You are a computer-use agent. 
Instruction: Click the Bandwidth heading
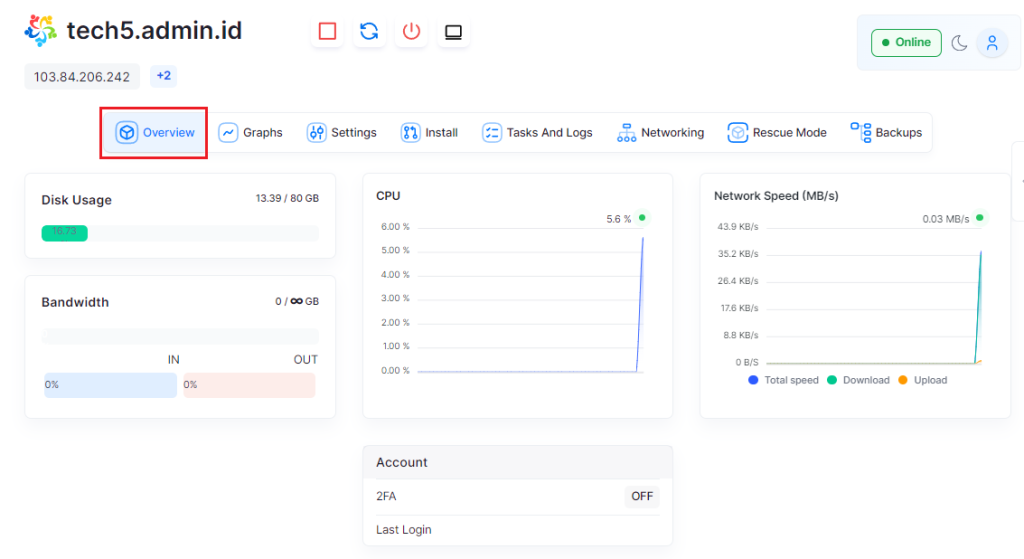click(75, 302)
